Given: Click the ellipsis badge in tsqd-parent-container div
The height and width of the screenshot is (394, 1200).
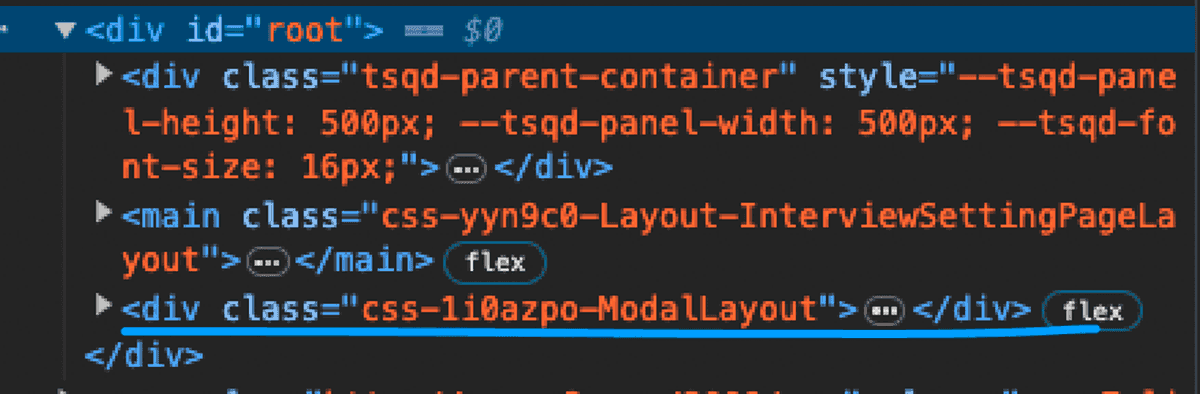Looking at the screenshot, I should click(466, 169).
